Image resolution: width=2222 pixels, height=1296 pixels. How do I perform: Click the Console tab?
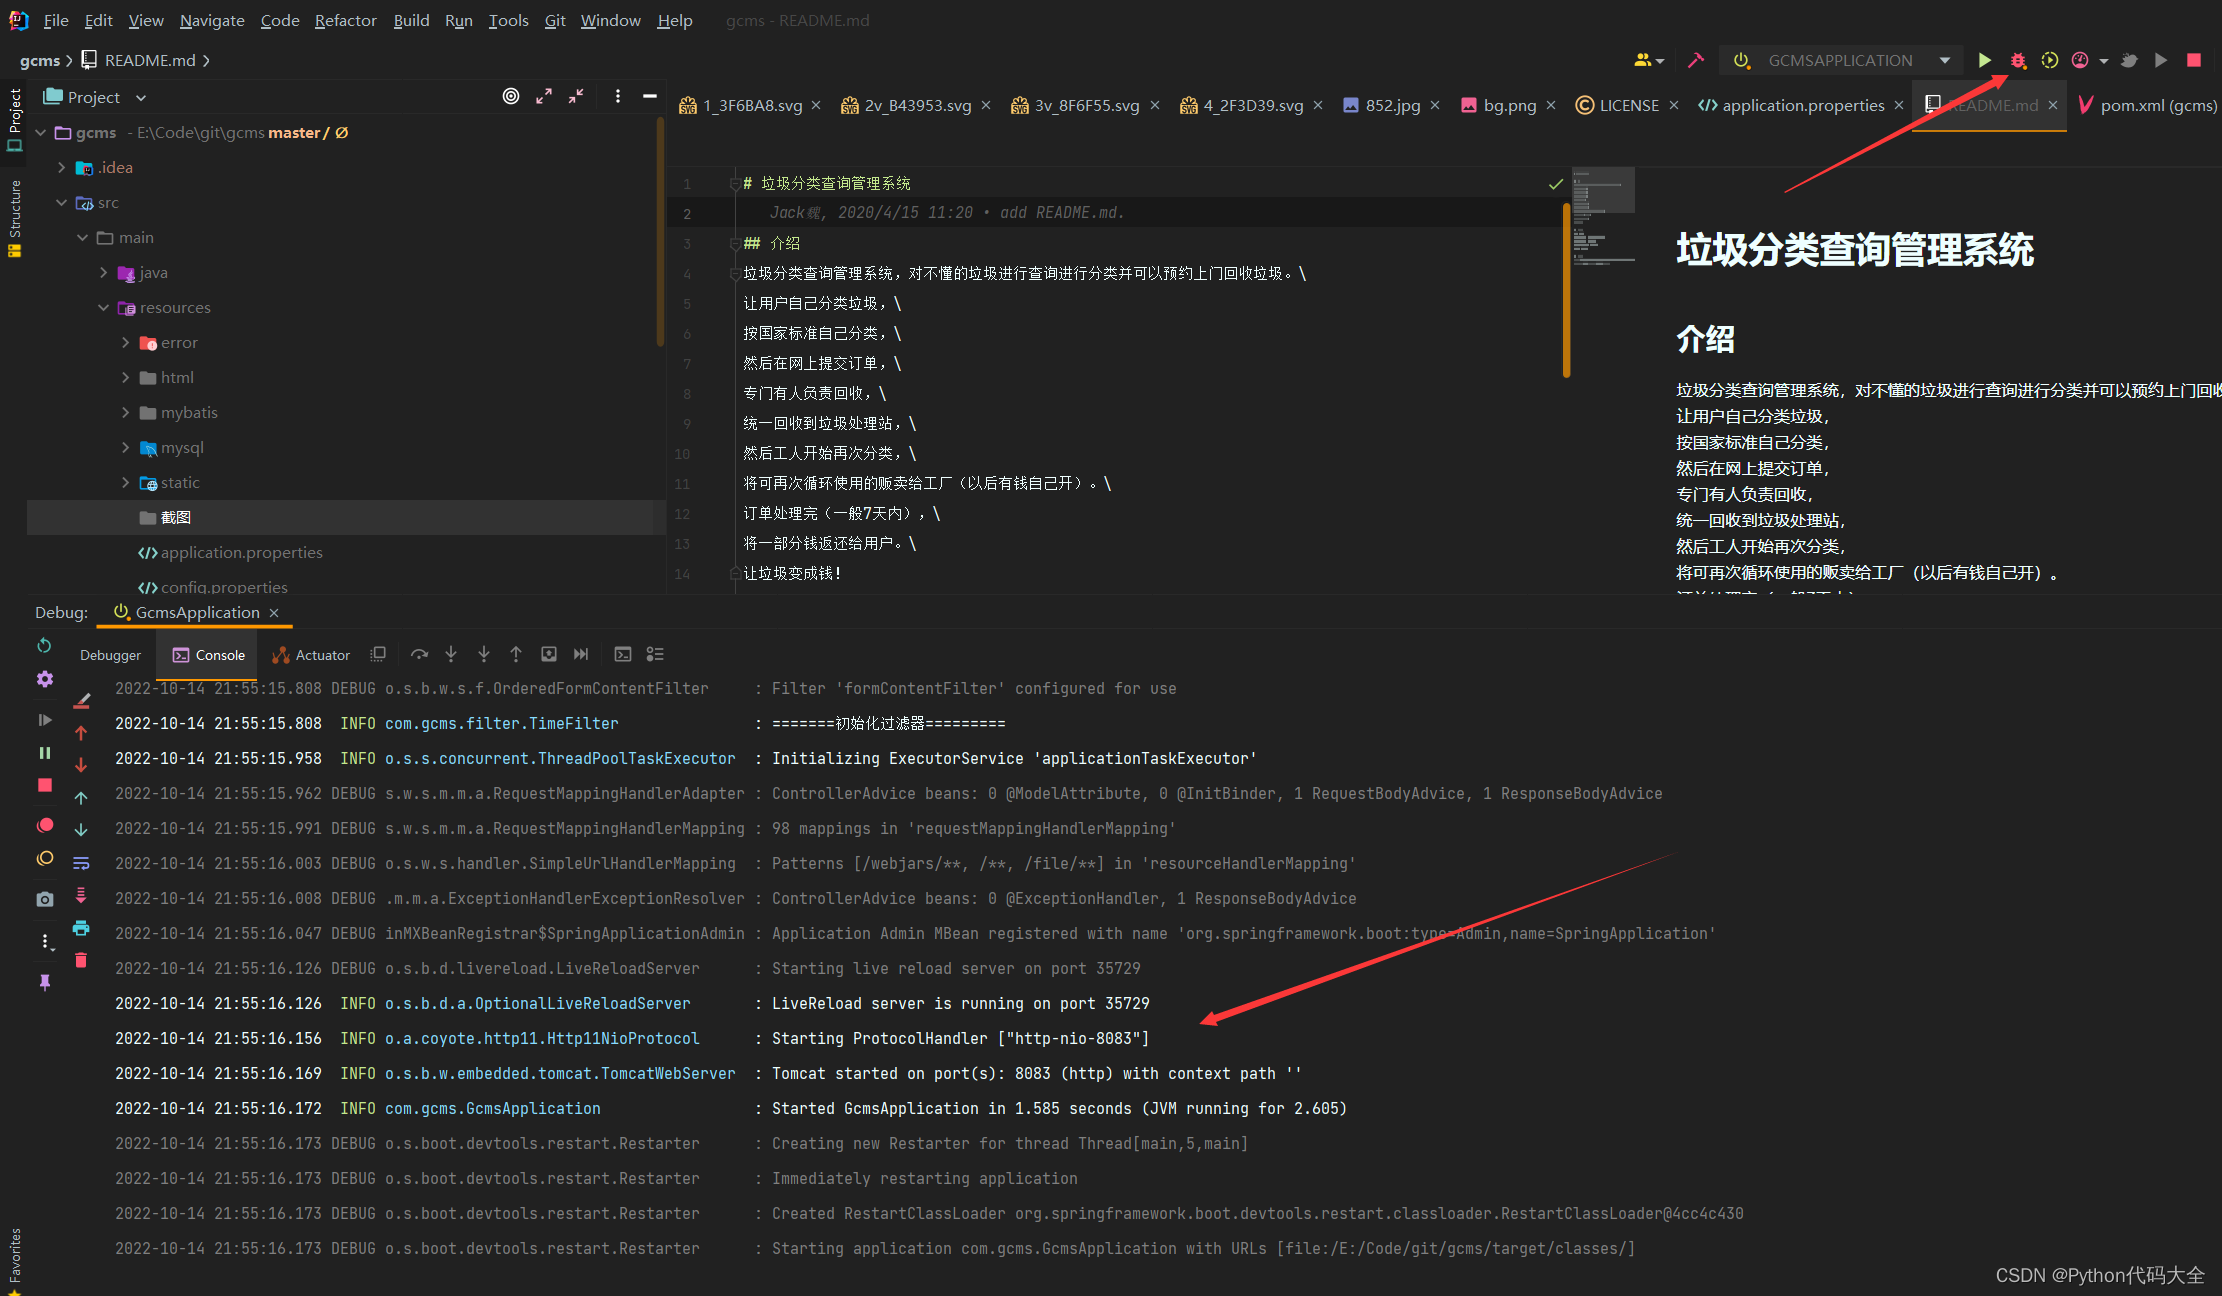(x=208, y=655)
